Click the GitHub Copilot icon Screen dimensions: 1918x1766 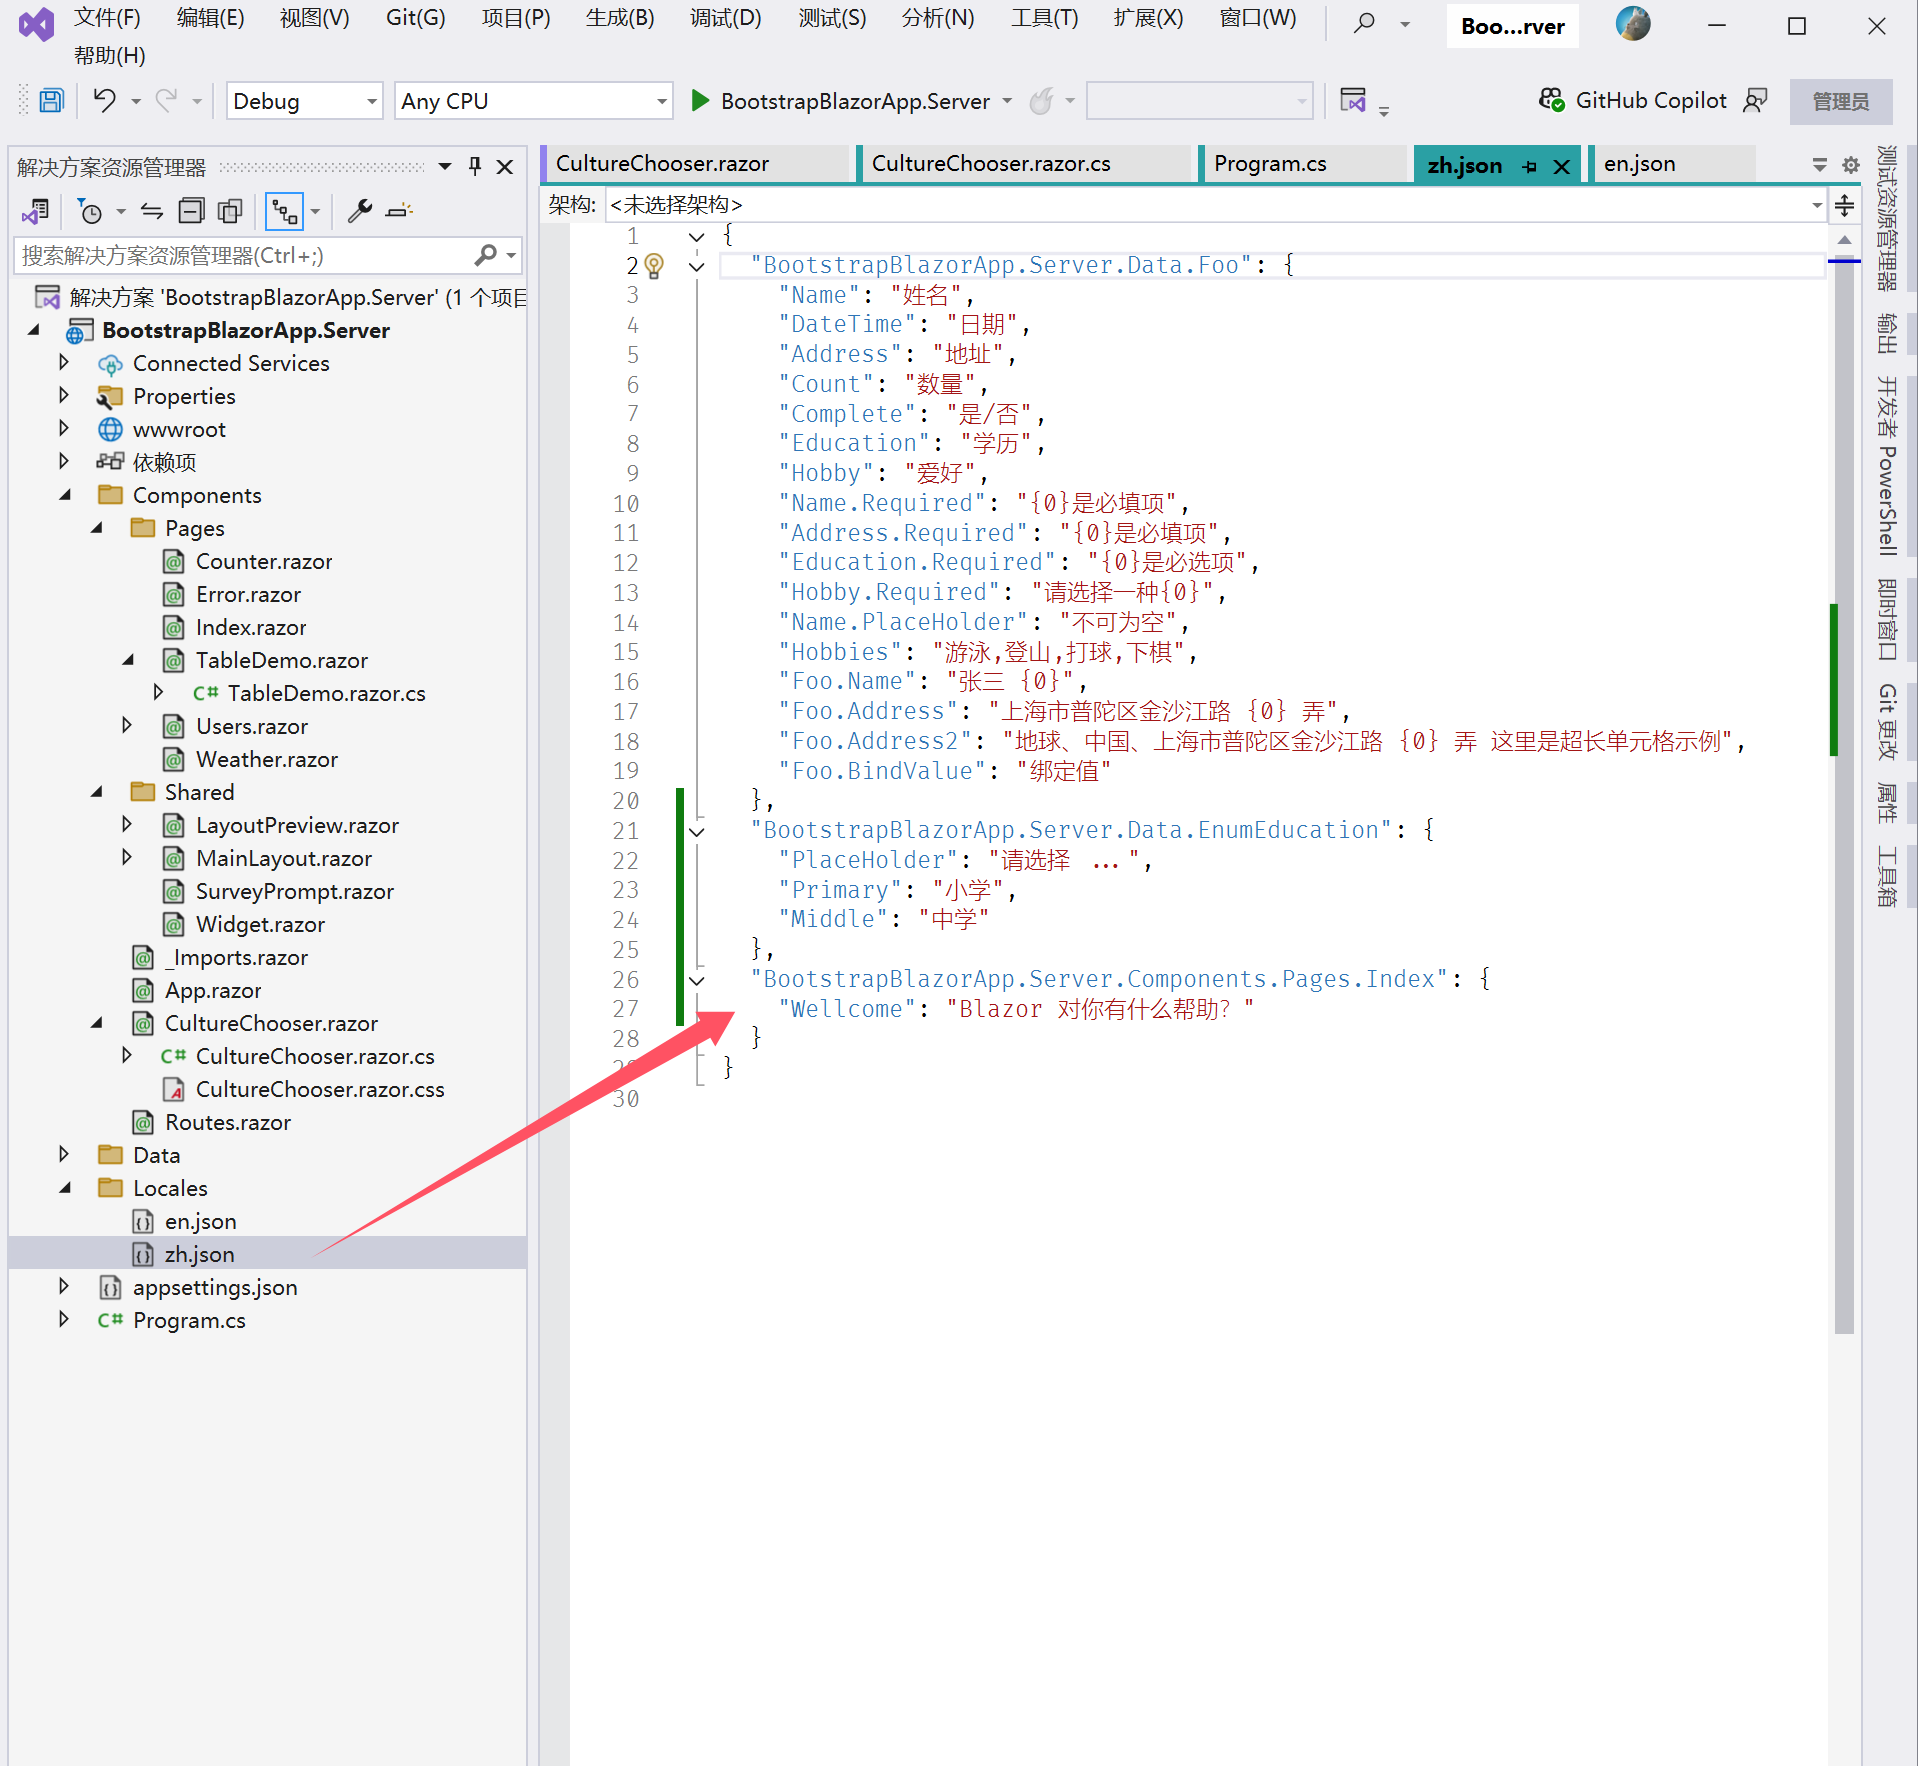coord(1552,101)
